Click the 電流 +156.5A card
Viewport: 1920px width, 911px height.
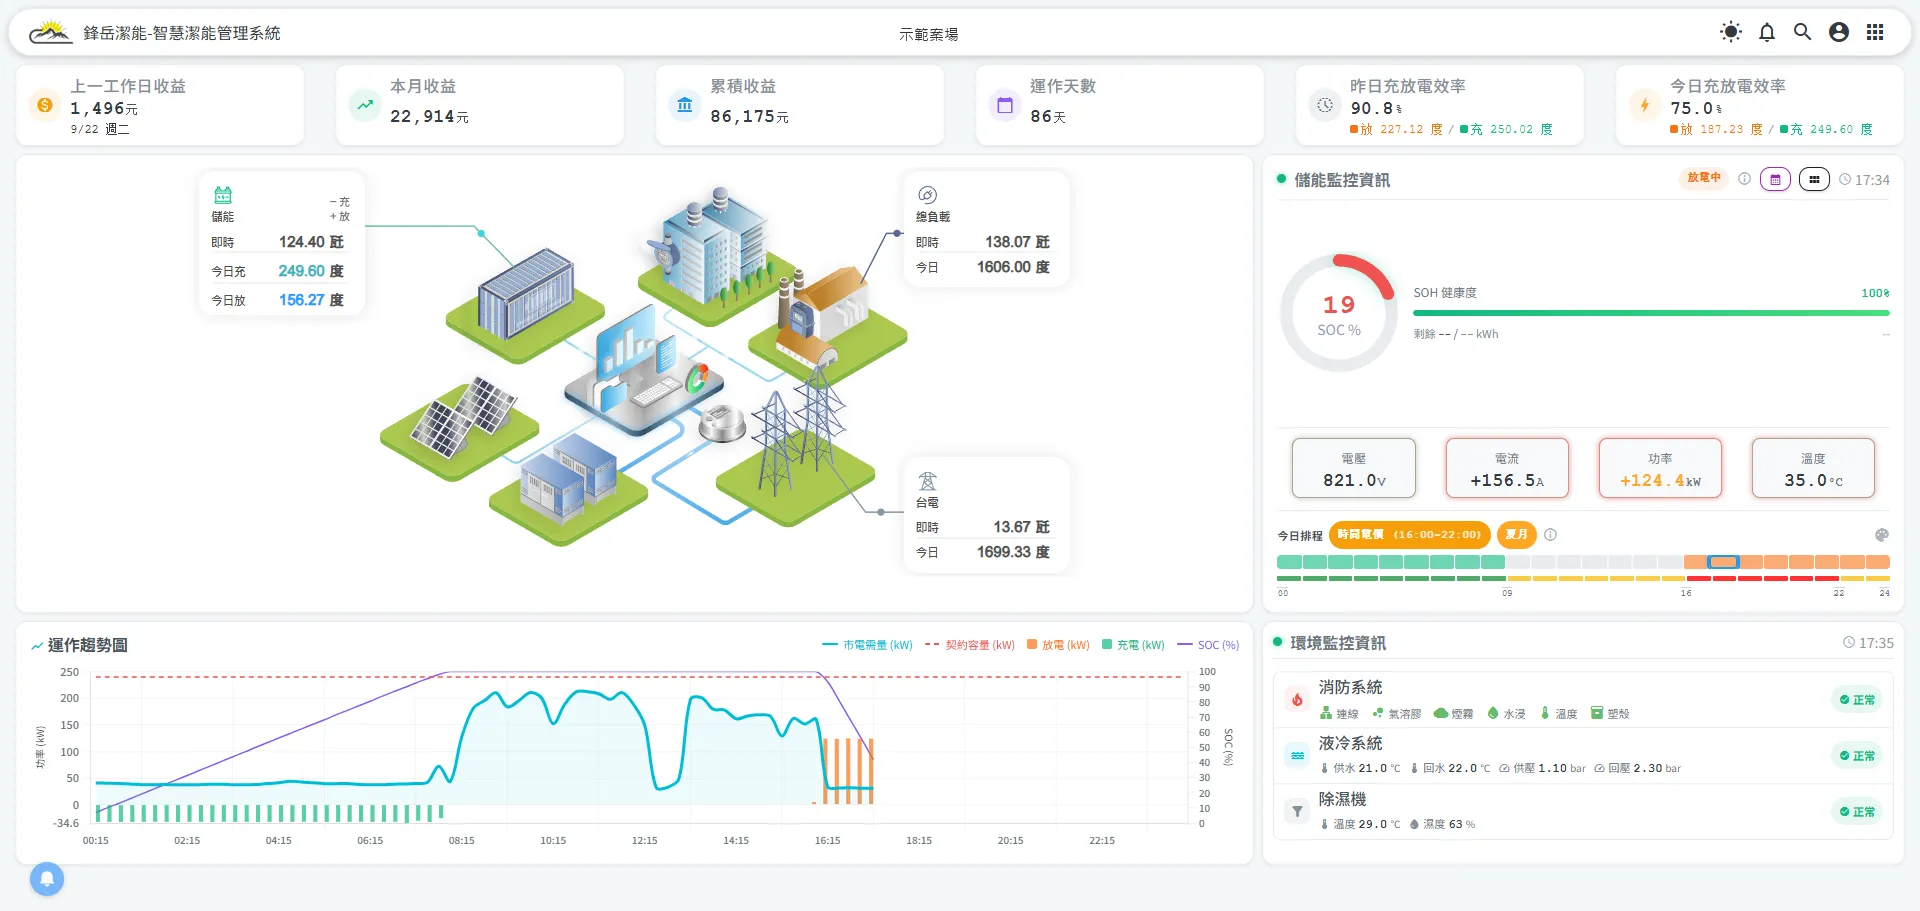(x=1507, y=468)
